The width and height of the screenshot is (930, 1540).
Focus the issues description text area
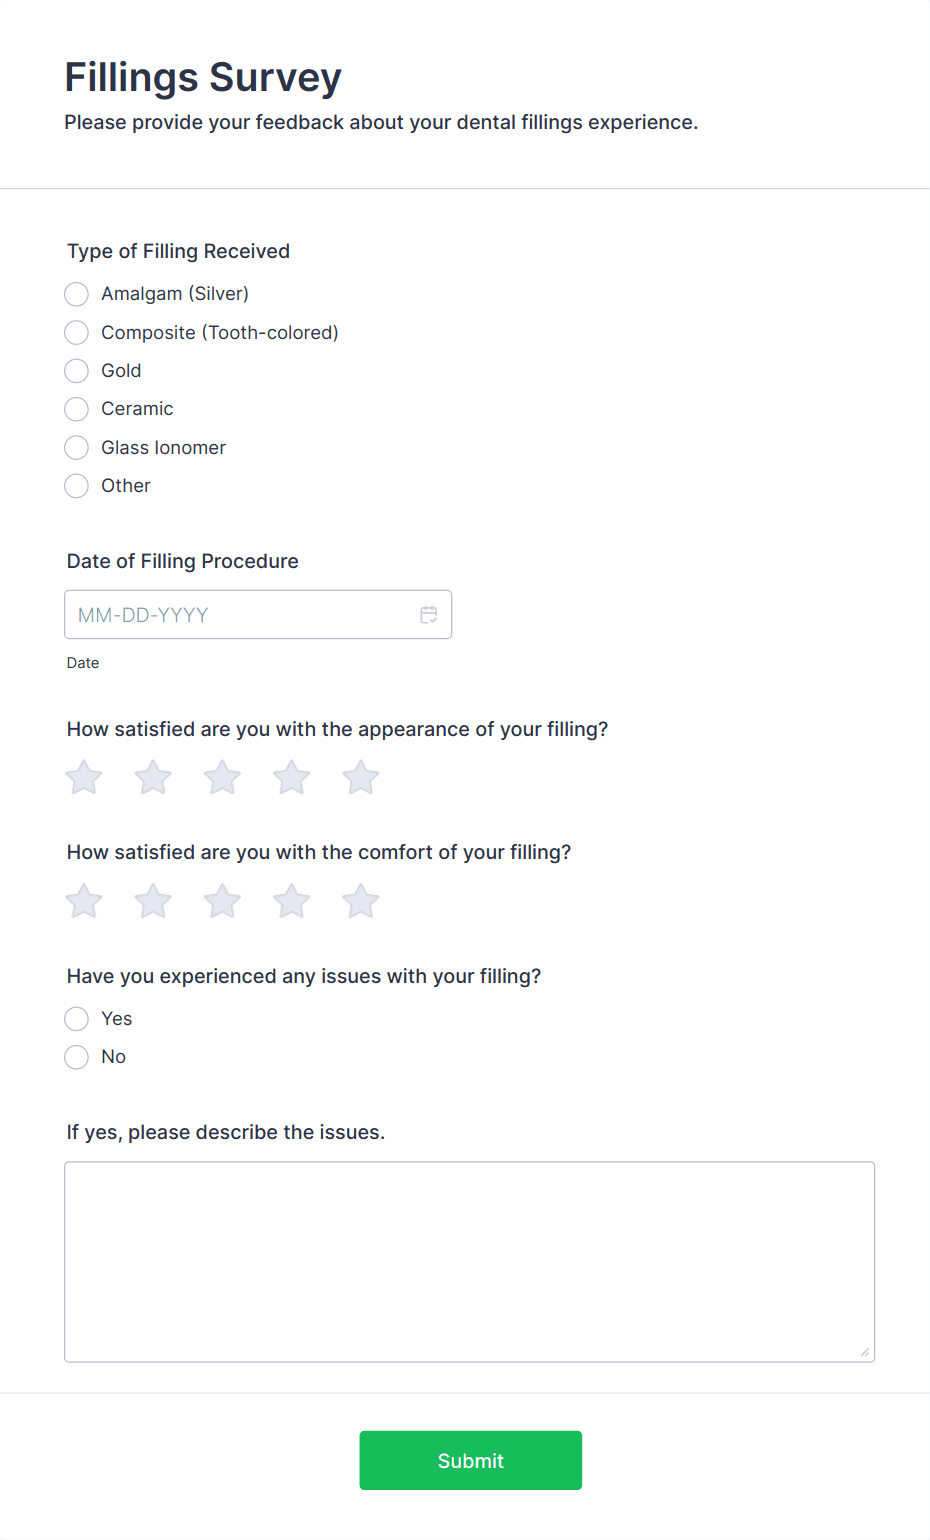tap(469, 1261)
